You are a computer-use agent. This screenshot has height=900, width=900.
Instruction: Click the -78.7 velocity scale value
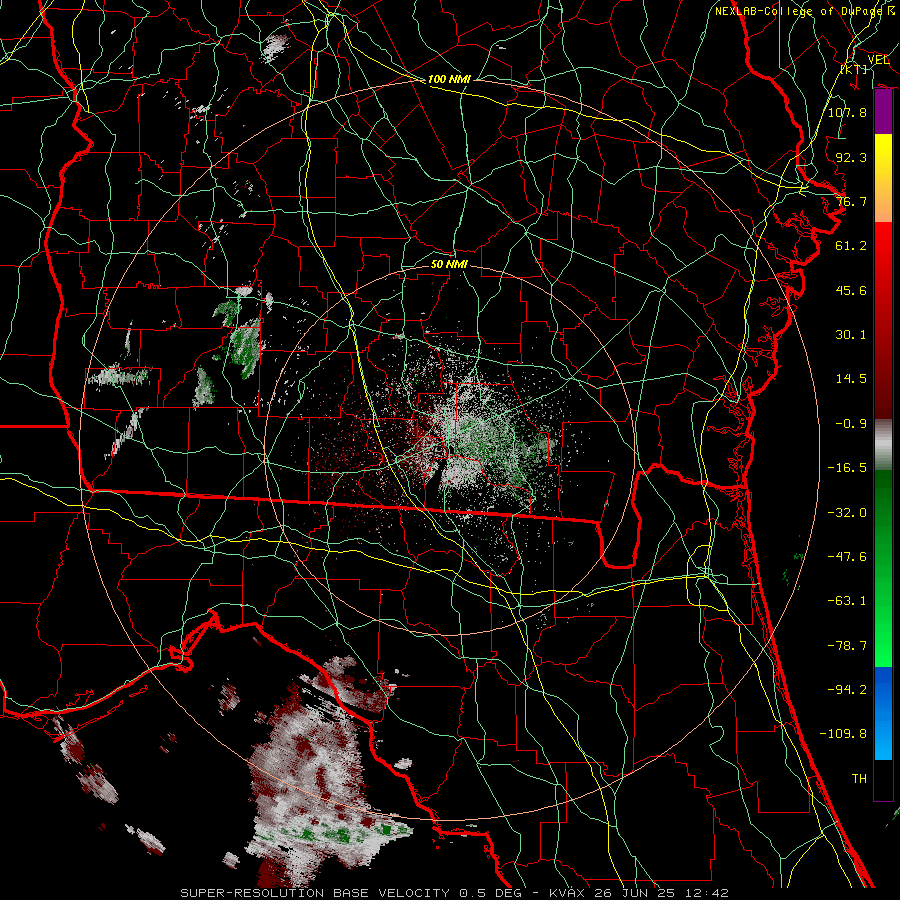(x=847, y=646)
